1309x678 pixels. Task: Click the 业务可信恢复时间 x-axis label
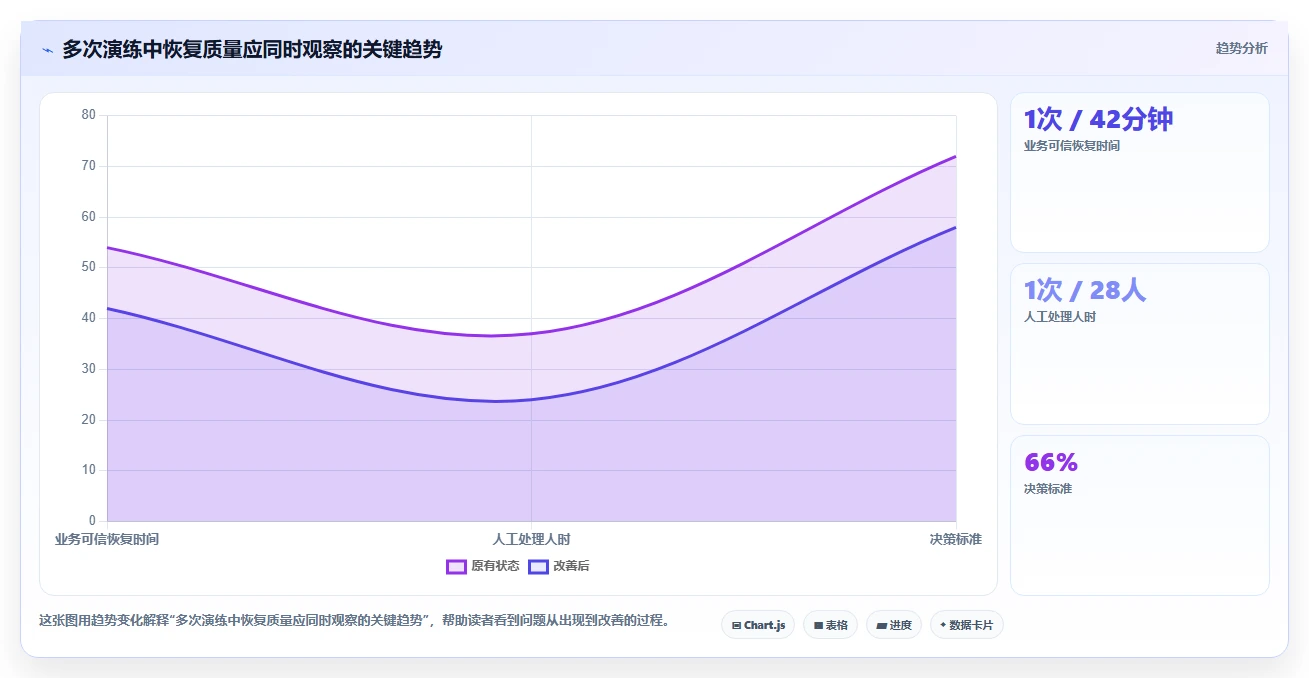[107, 539]
